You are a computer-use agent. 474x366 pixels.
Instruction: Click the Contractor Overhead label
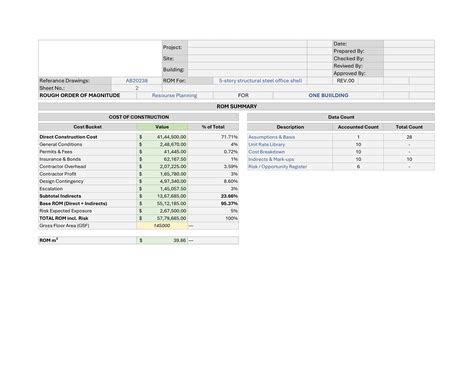coord(63,166)
